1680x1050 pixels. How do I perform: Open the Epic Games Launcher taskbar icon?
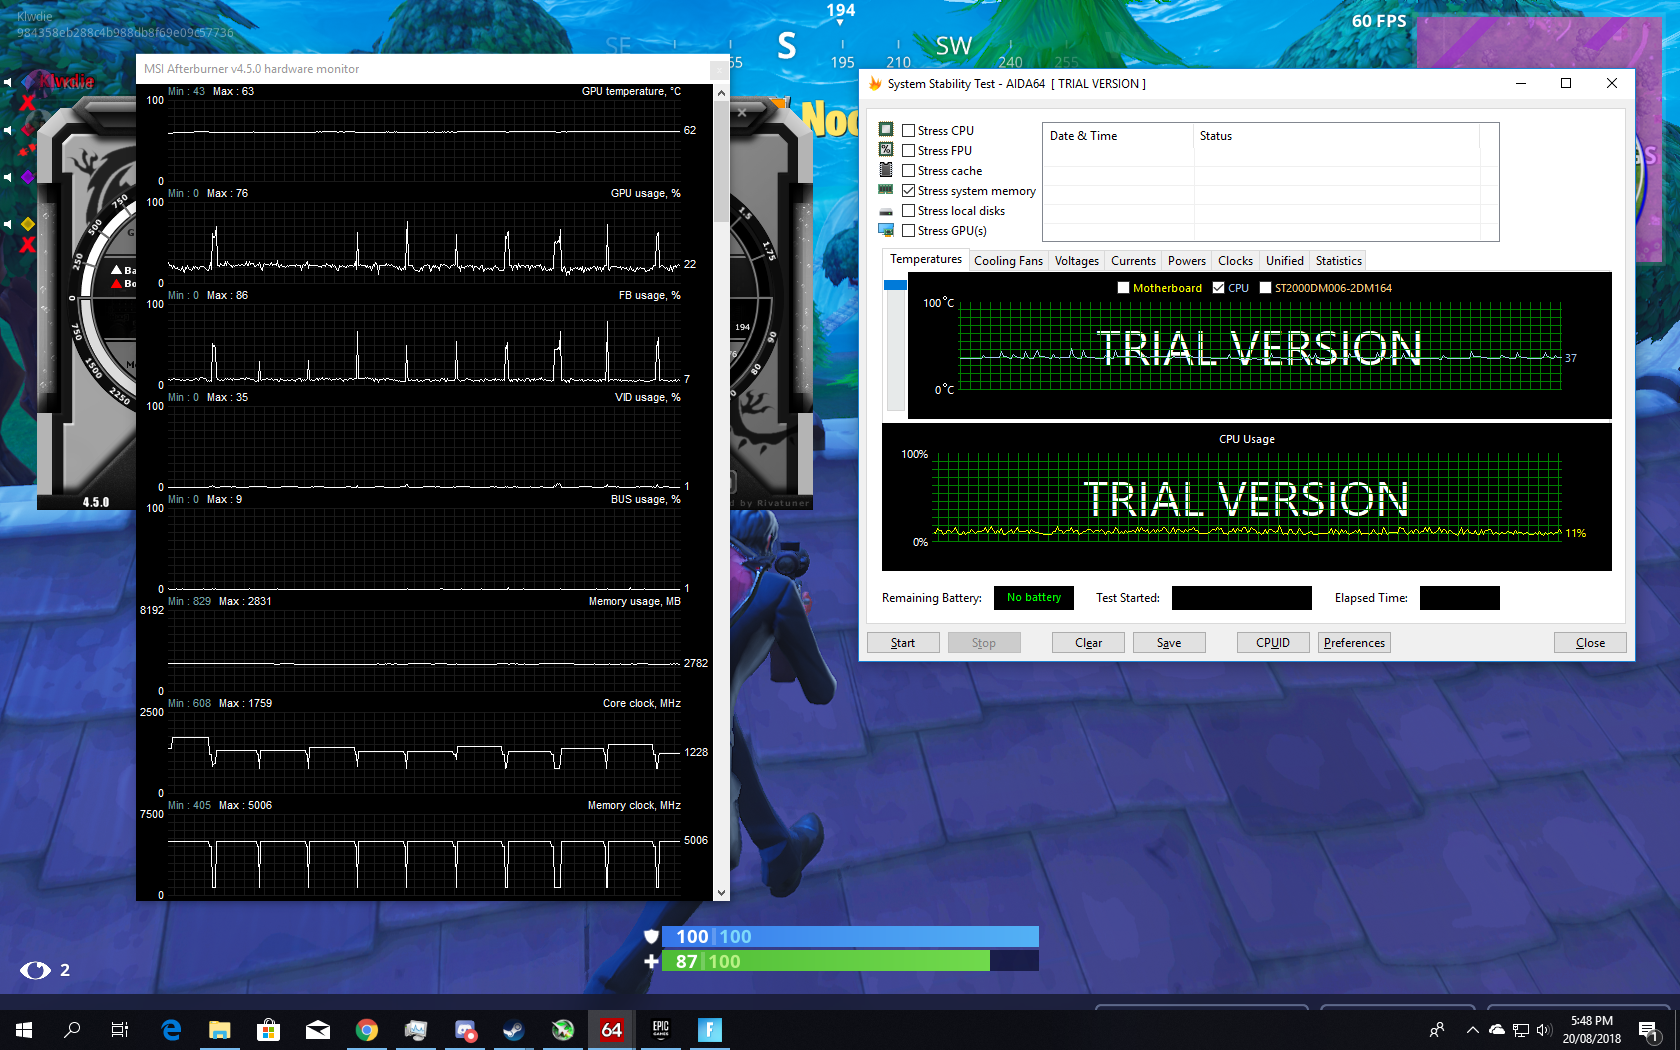[661, 1029]
